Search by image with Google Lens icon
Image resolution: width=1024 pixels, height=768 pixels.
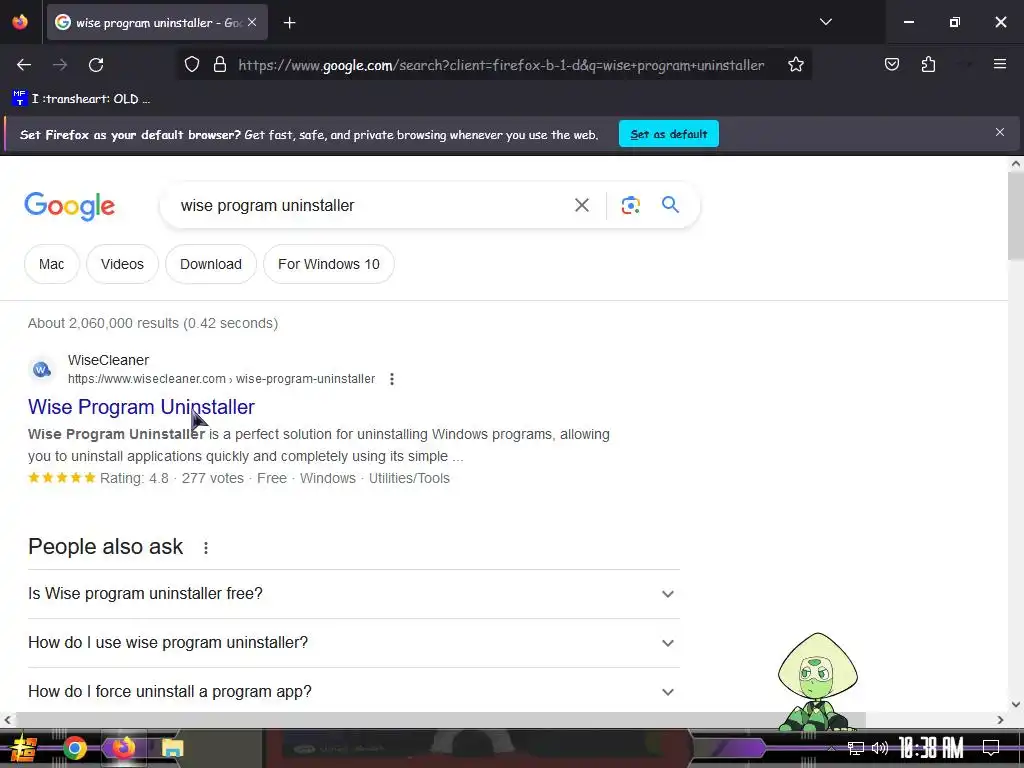coord(630,205)
